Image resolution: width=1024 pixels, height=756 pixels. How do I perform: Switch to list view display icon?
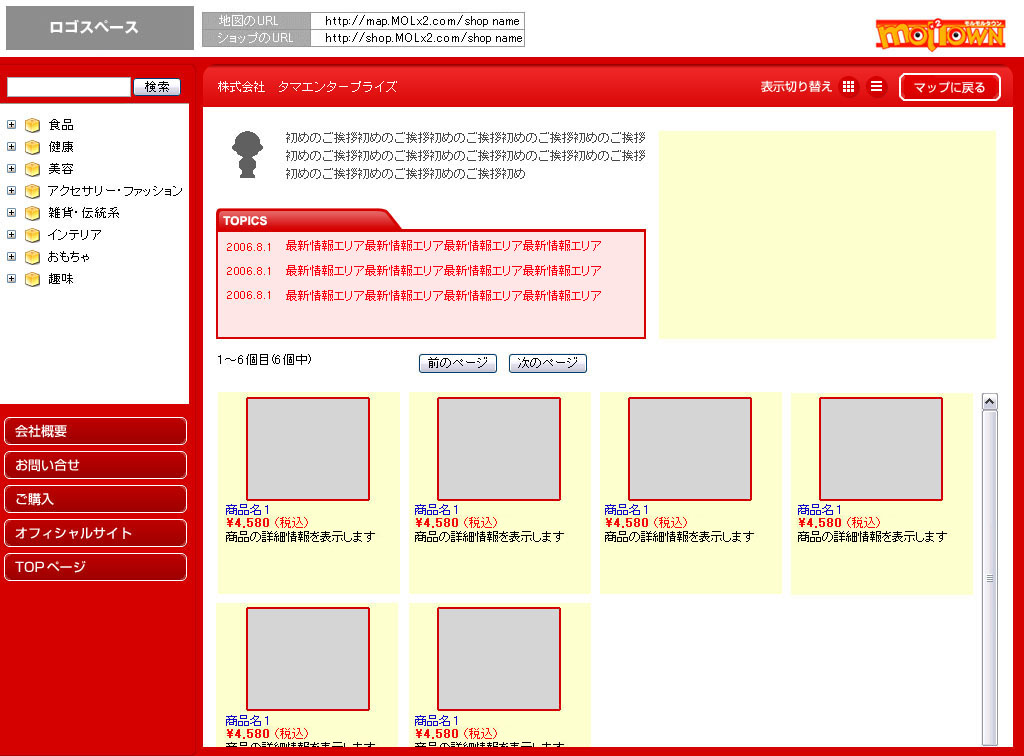(876, 86)
